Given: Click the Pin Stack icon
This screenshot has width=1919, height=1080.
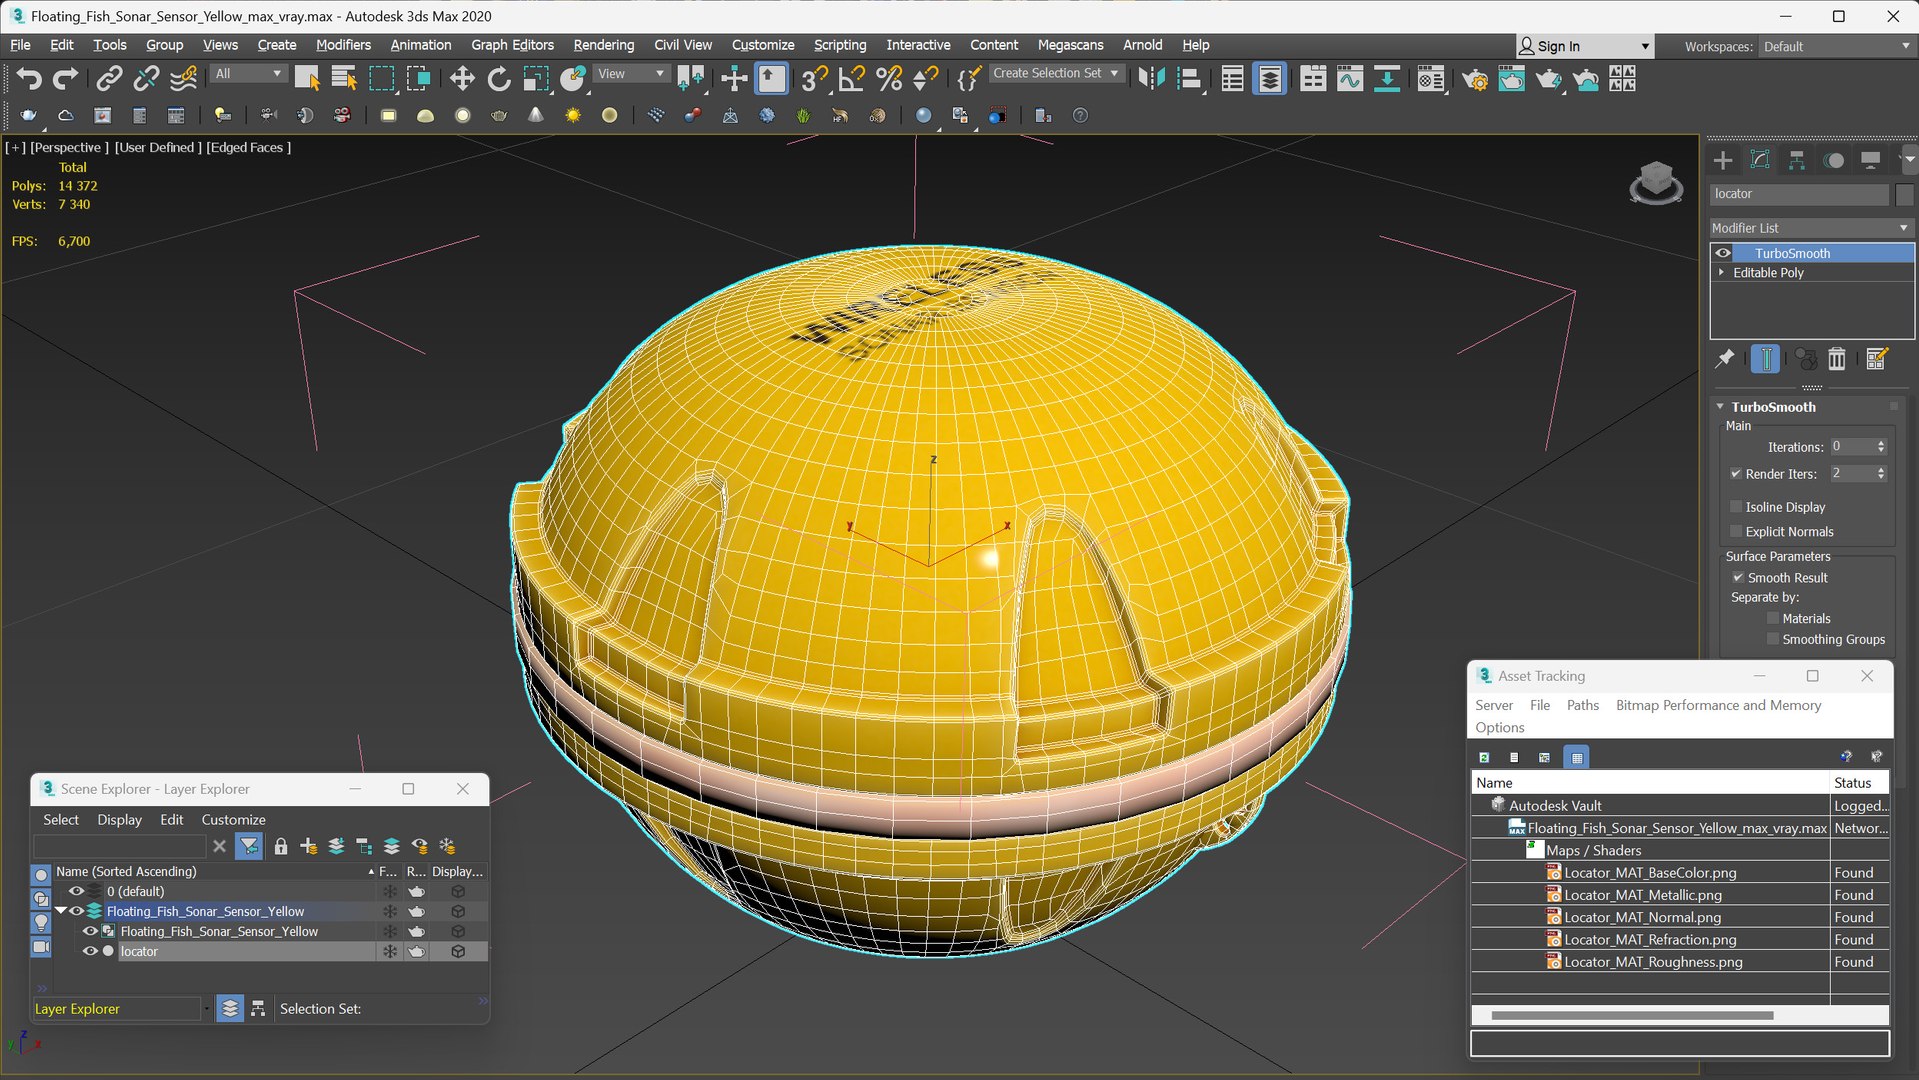Looking at the screenshot, I should coord(1725,358).
